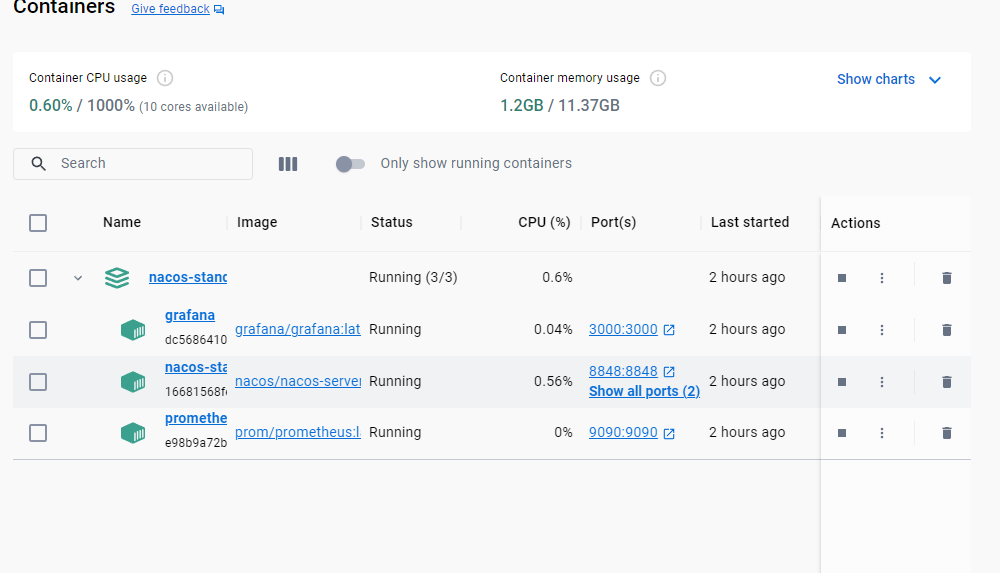Click the column layout settings icon

click(x=288, y=164)
